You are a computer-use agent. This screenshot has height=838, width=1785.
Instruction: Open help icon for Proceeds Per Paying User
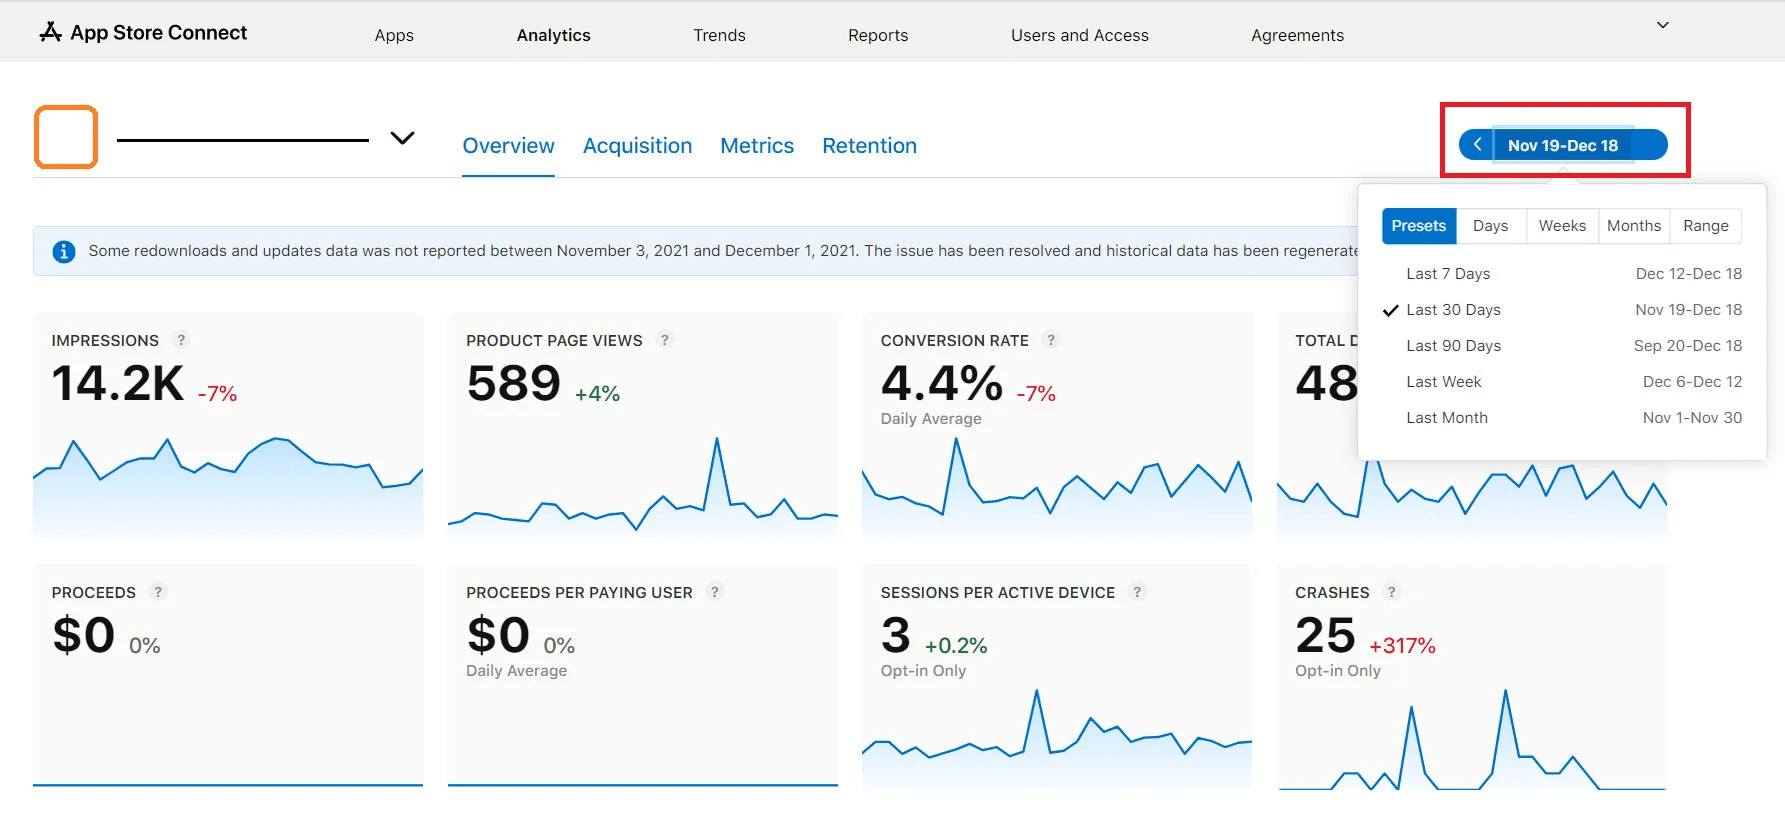[x=715, y=592]
